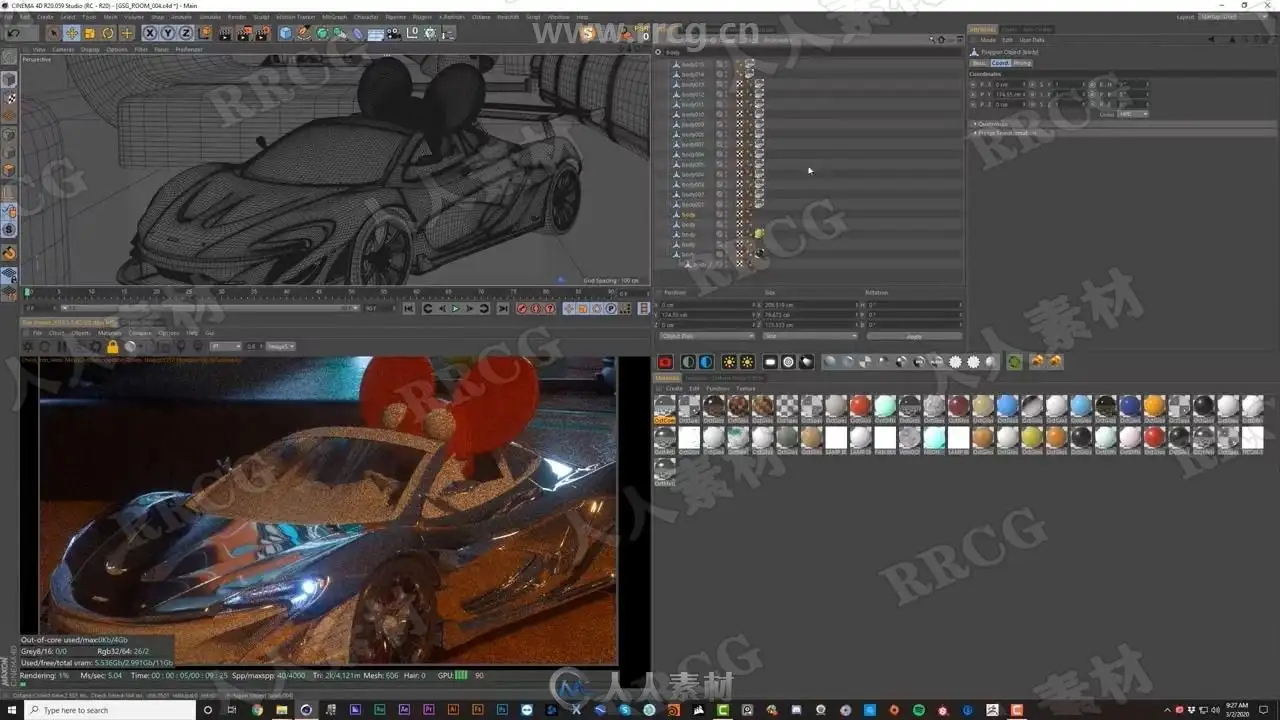1280x720 pixels.
Task: Click sun light icon above materials
Action: click(729, 362)
